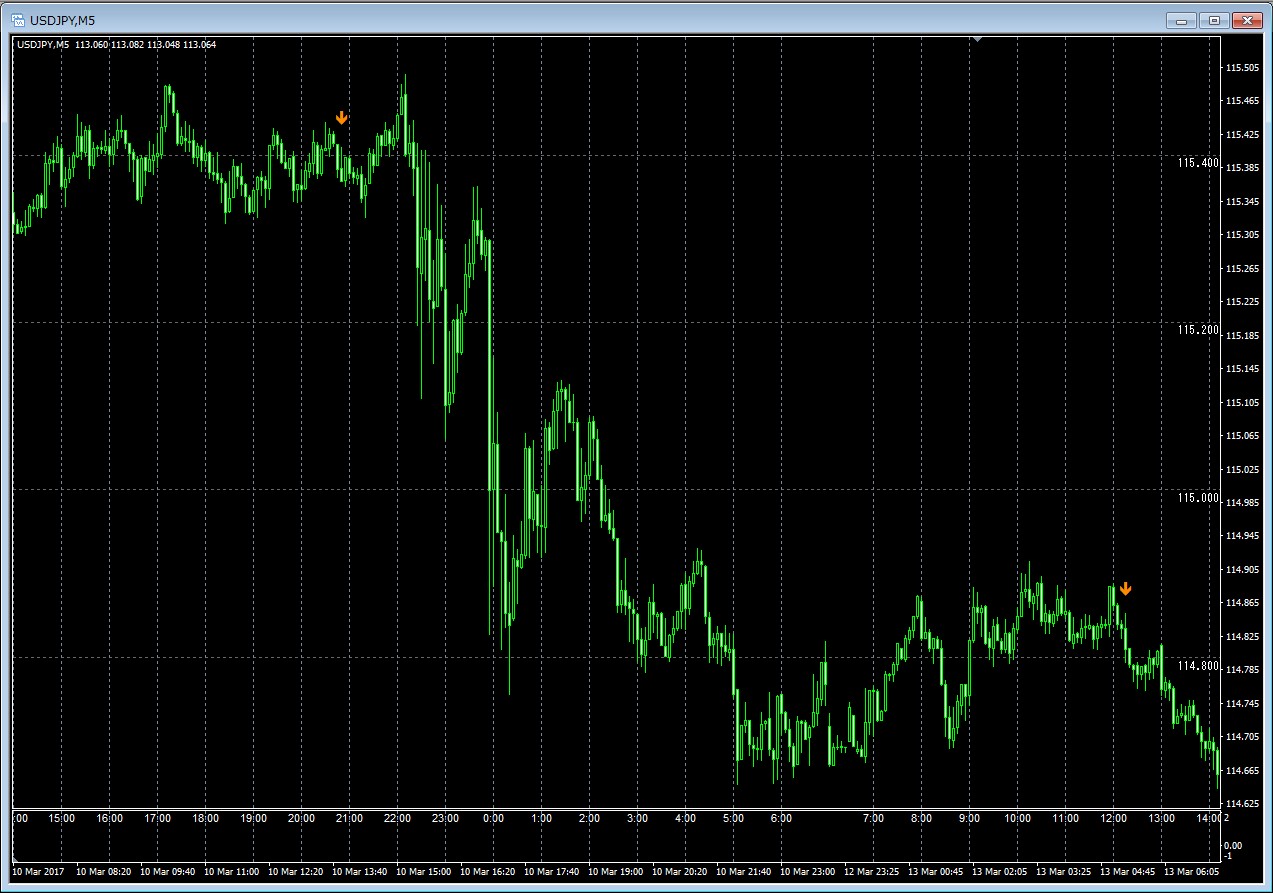Click the 115.305 price scale value
This screenshot has height=893, width=1273.
pos(1241,235)
